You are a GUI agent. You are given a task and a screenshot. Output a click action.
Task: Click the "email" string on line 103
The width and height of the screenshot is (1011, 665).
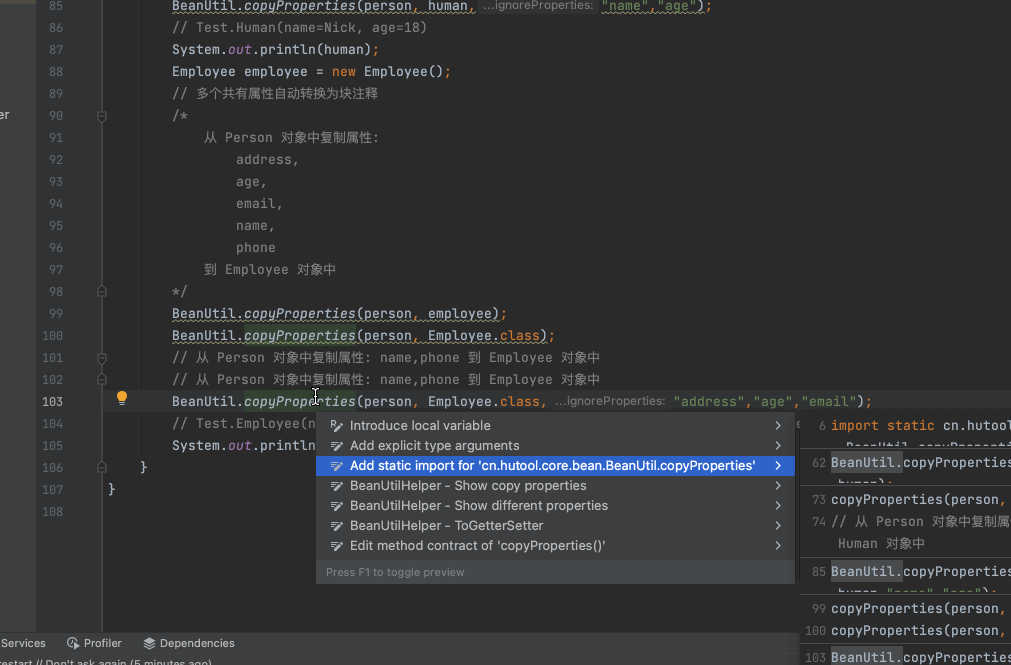(829, 402)
